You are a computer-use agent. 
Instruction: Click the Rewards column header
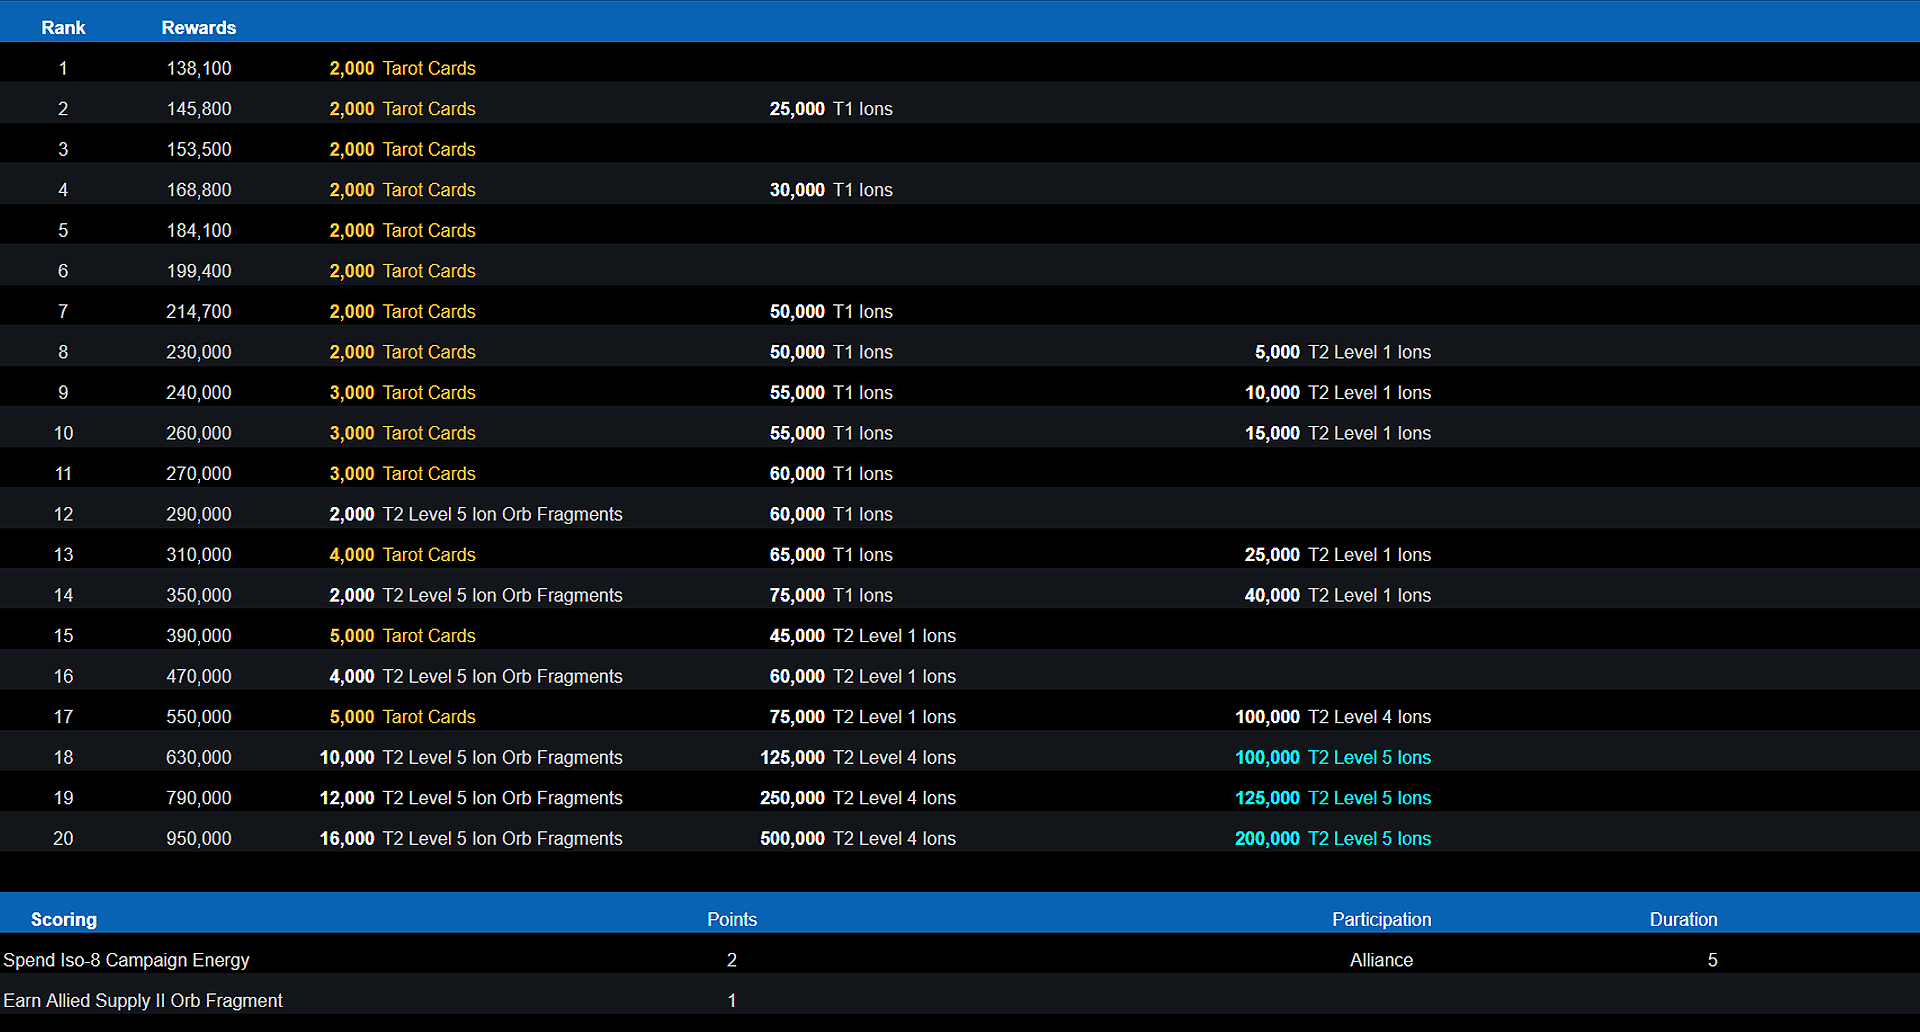coord(199,28)
